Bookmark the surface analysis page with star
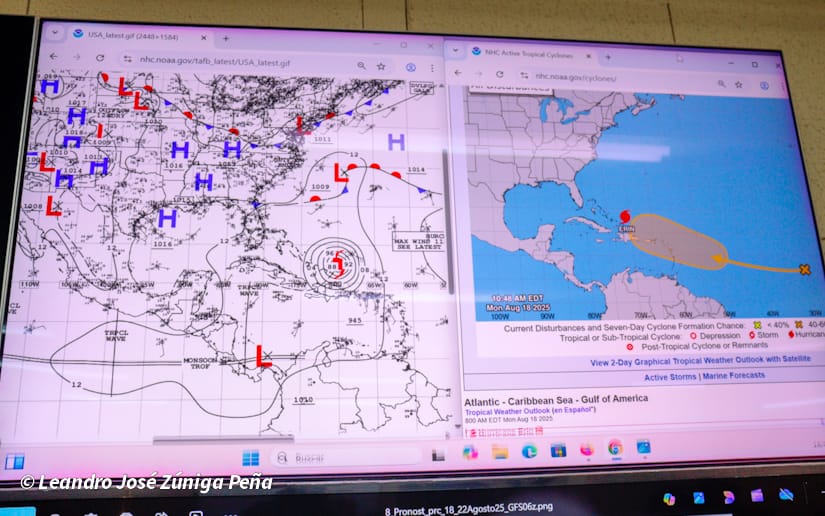 coord(381,66)
